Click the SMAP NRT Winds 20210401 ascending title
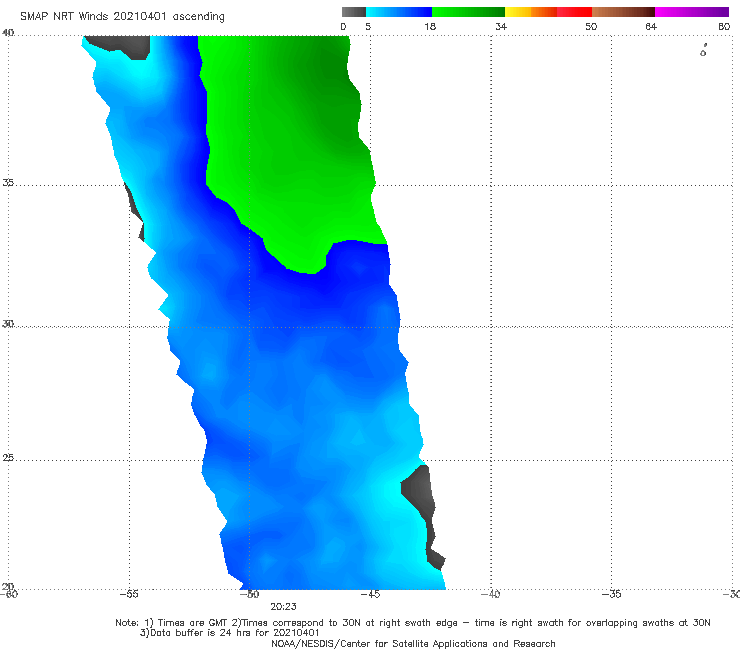 pyautogui.click(x=122, y=17)
